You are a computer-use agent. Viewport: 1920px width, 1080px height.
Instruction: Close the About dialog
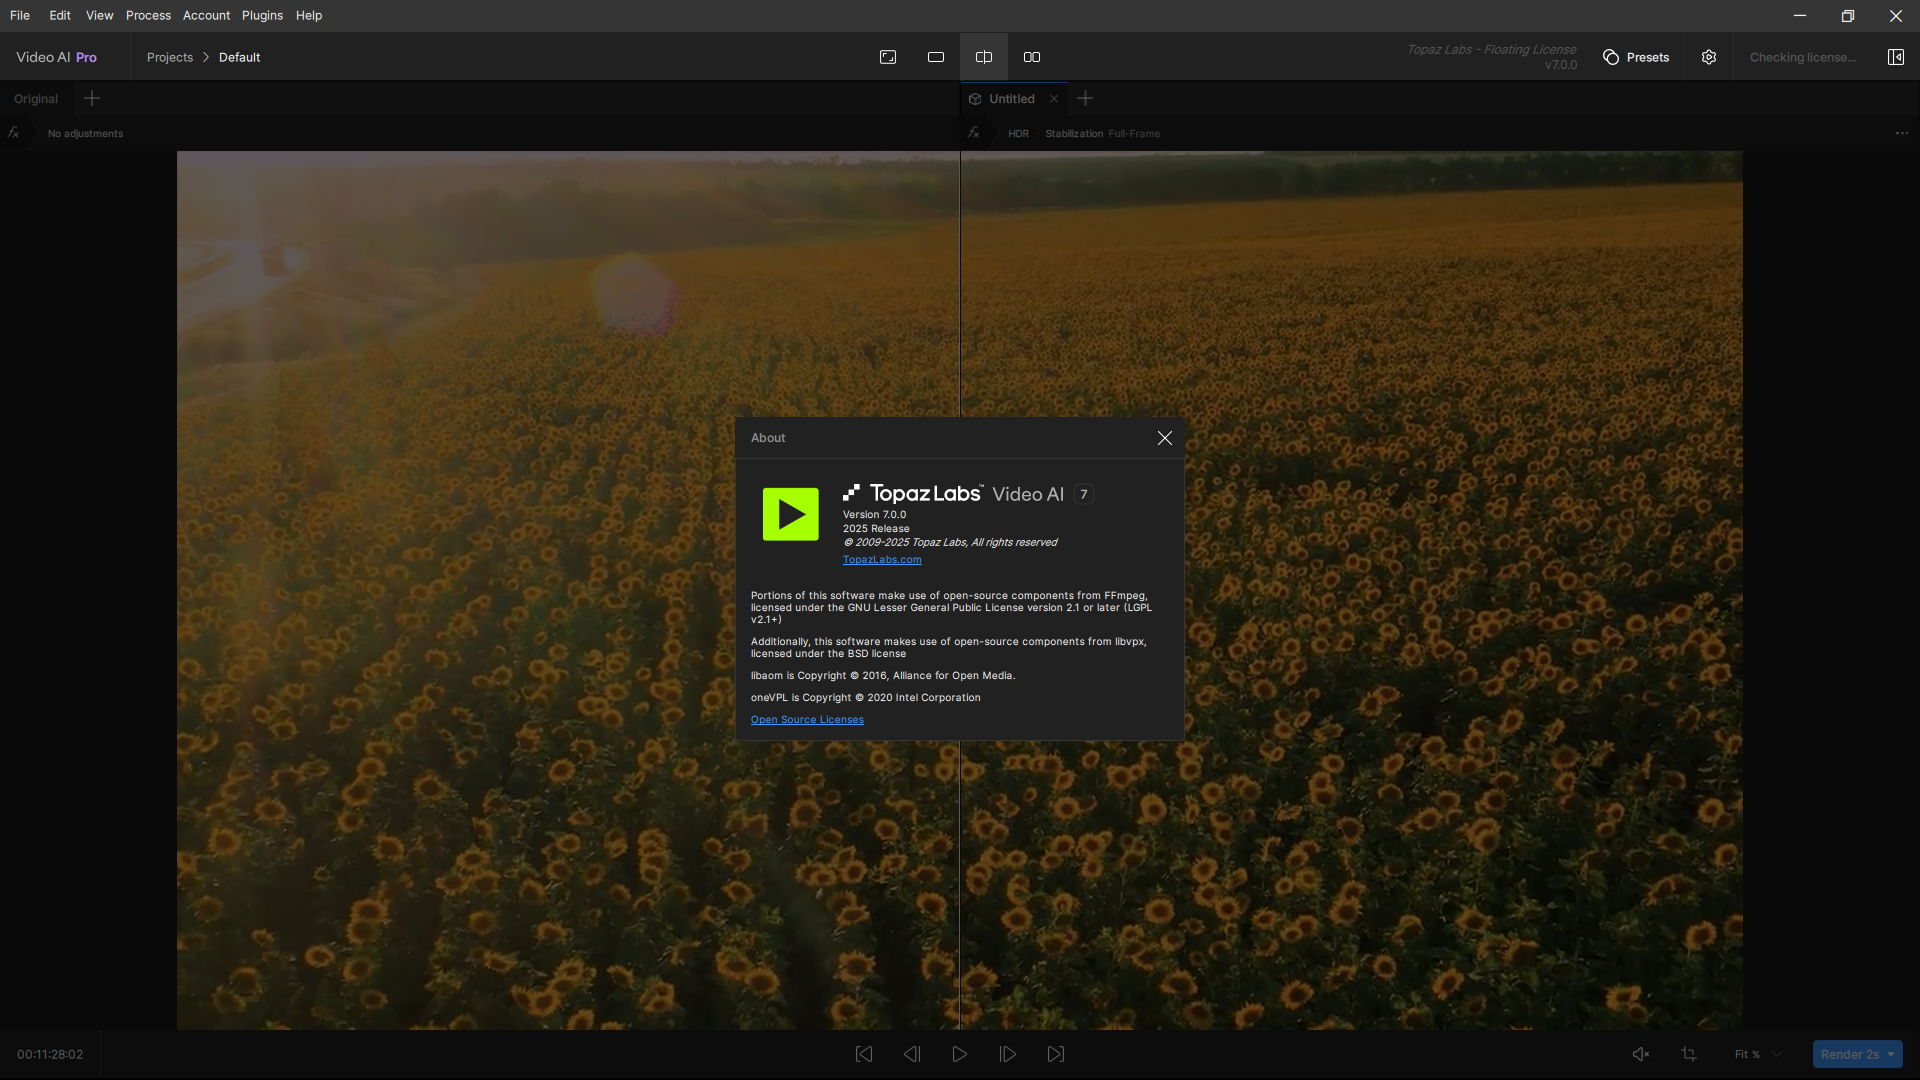[x=1165, y=438]
